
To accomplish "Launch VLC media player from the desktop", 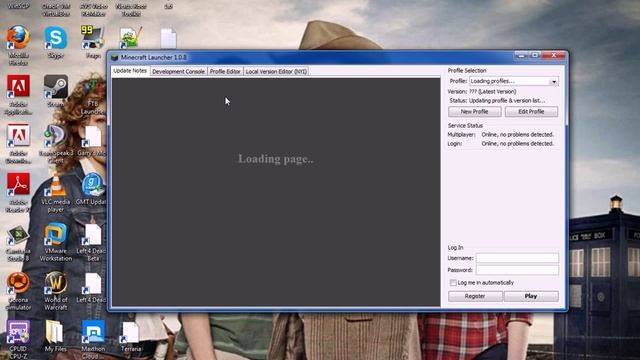I will [56, 186].
